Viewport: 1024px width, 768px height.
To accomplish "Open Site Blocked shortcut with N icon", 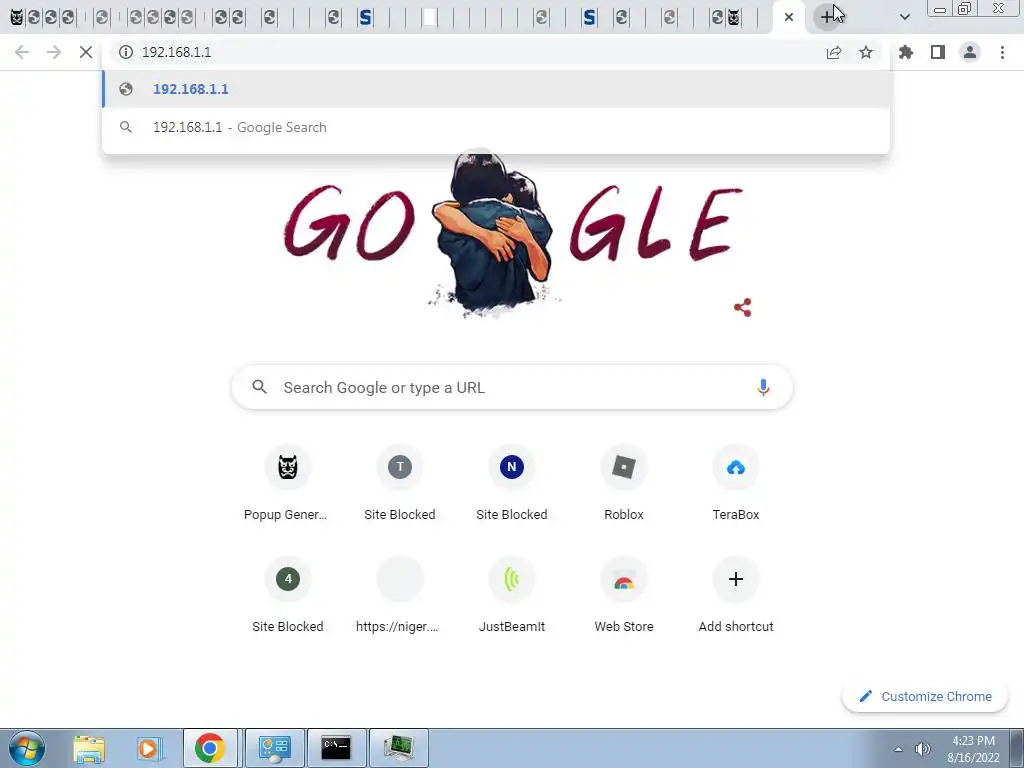I will 512,485.
